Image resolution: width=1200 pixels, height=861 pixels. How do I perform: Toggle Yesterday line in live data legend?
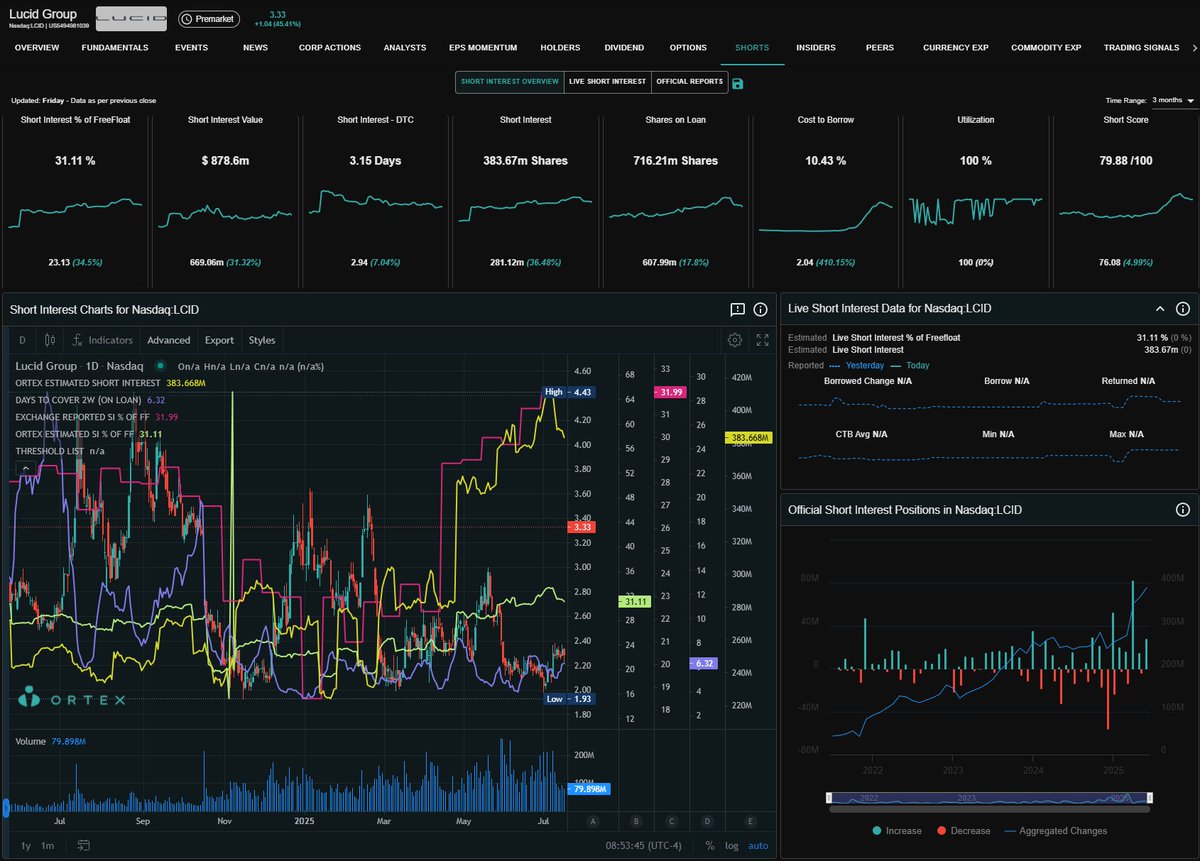tap(857, 365)
